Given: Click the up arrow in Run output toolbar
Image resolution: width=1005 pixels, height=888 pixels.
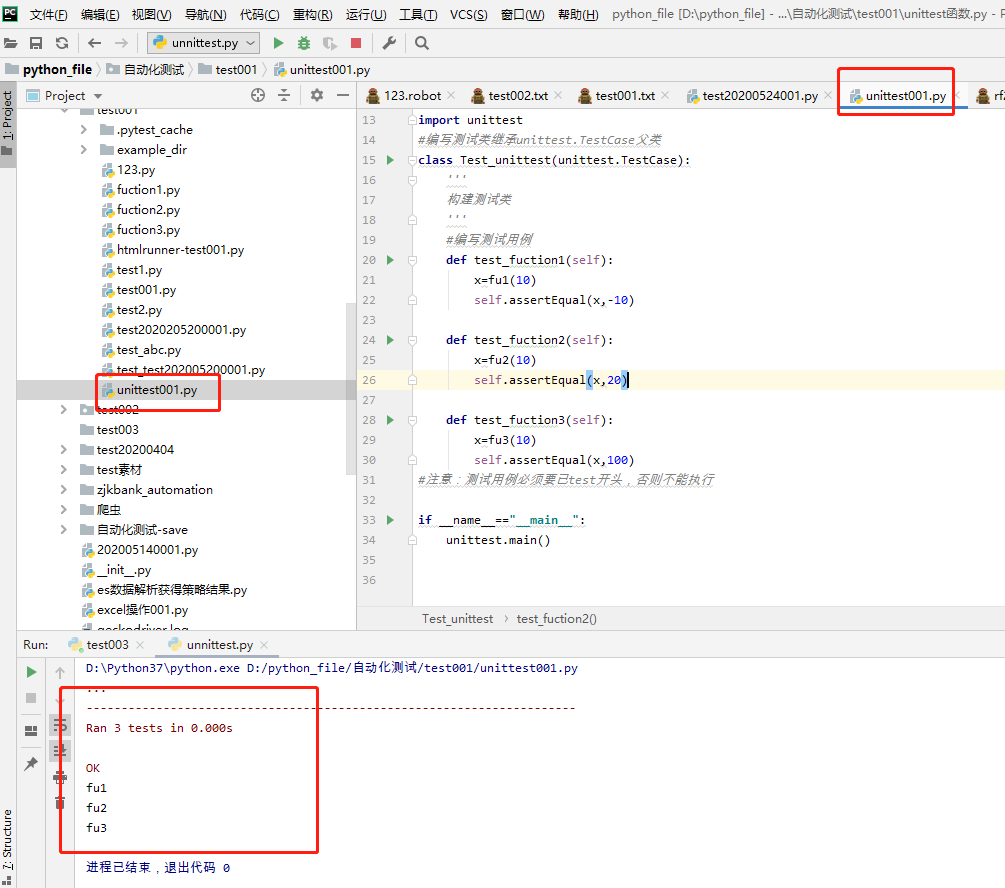Looking at the screenshot, I should click(x=60, y=673).
